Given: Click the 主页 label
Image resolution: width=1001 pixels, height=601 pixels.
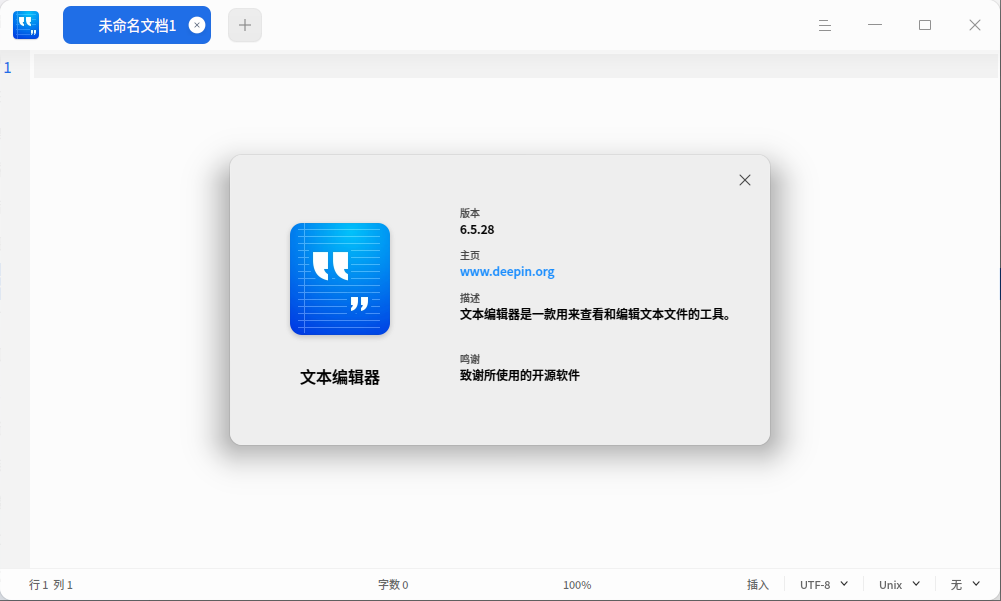Looking at the screenshot, I should click(469, 255).
